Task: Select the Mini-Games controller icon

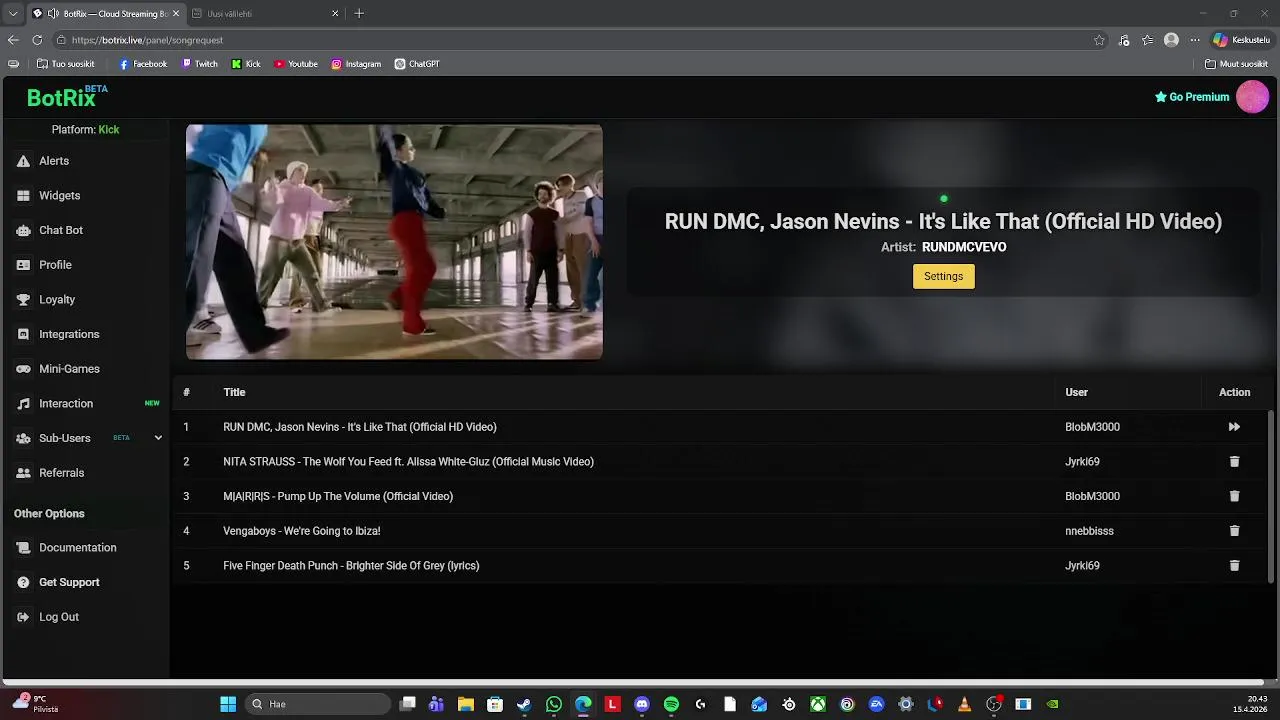Action: tap(23, 369)
